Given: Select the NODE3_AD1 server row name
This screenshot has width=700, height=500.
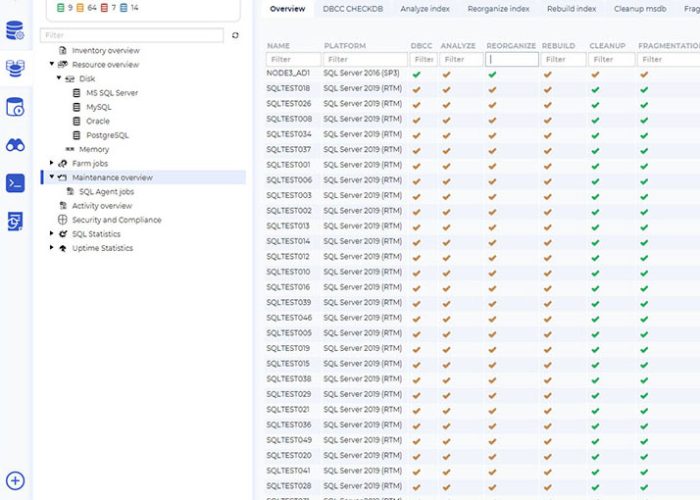Looking at the screenshot, I should click(x=288, y=73).
